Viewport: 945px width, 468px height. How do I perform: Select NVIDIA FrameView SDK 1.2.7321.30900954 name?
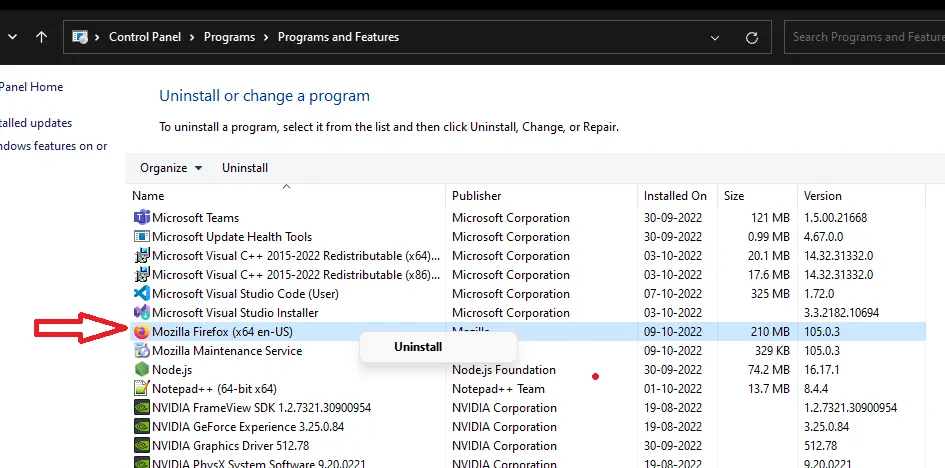click(262, 408)
